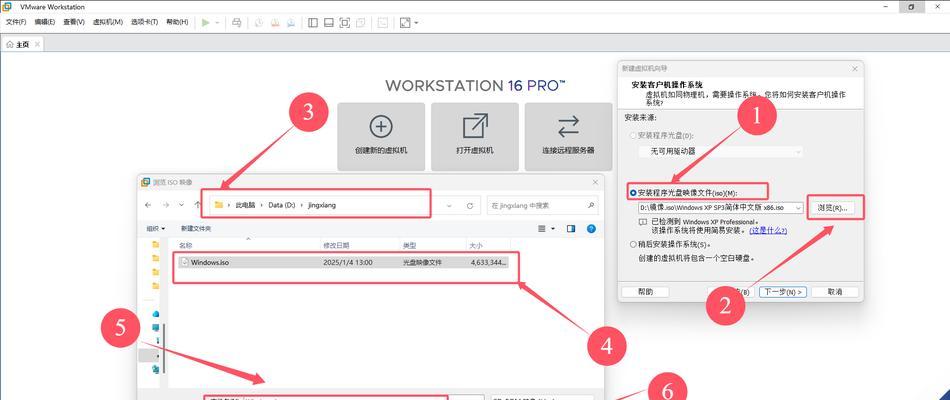
Task: Open the view options dropdown arrow
Action: click(x=553, y=228)
